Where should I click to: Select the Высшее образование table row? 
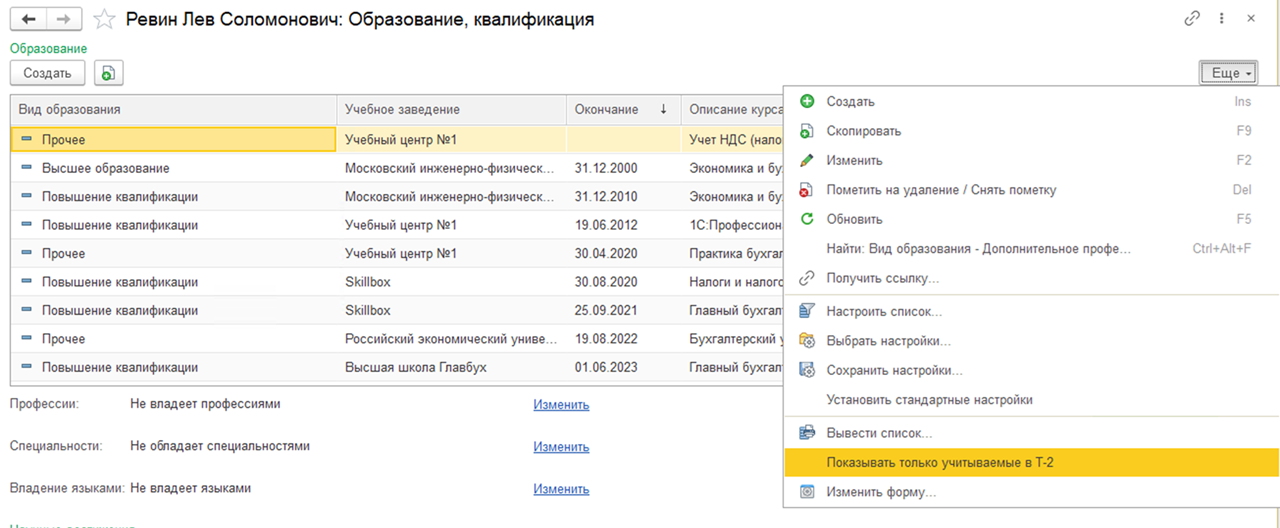[172, 168]
